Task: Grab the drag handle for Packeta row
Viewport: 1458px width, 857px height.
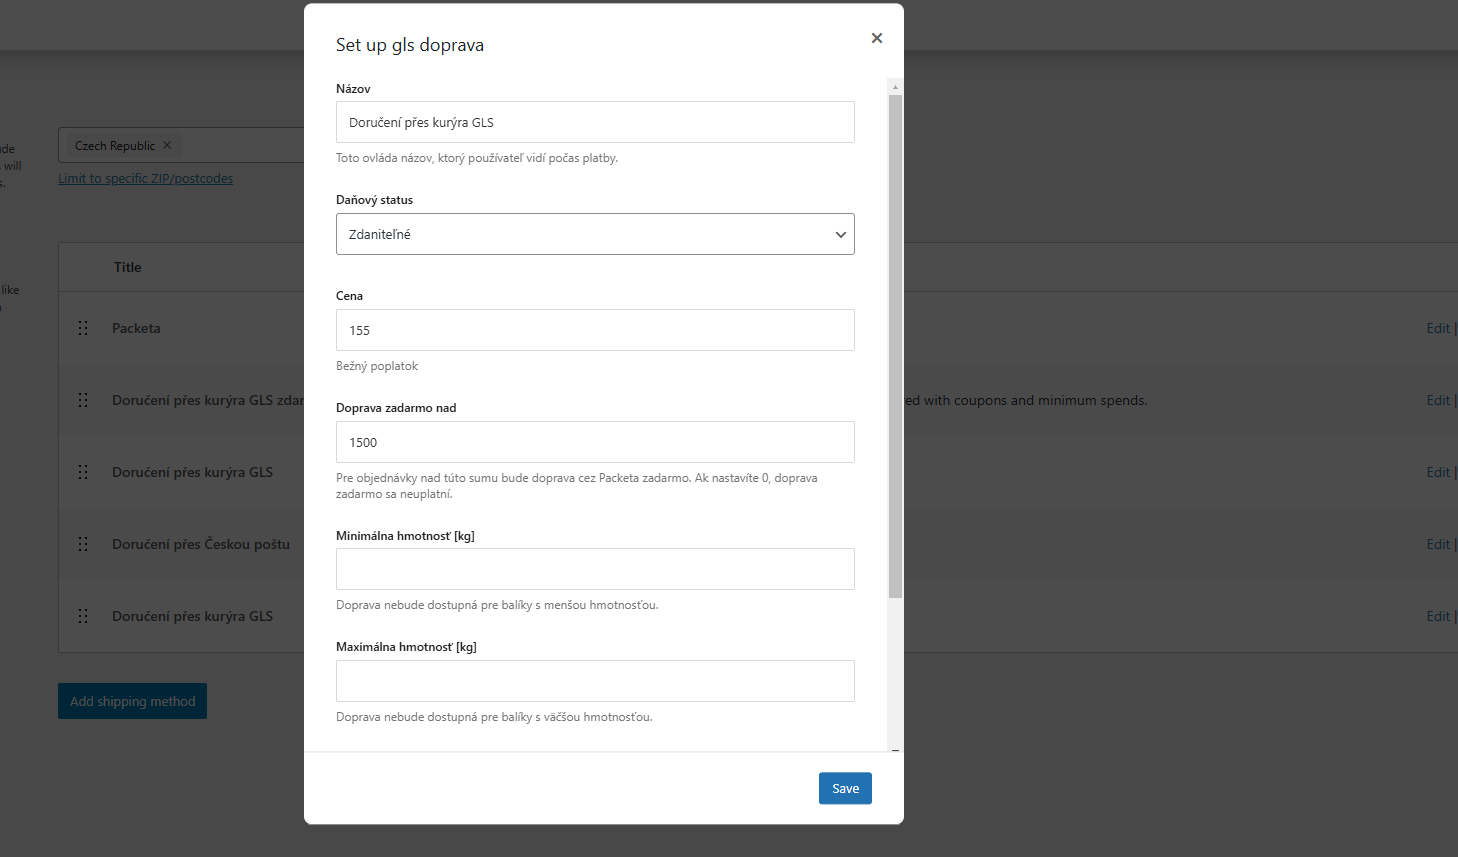Action: click(83, 328)
